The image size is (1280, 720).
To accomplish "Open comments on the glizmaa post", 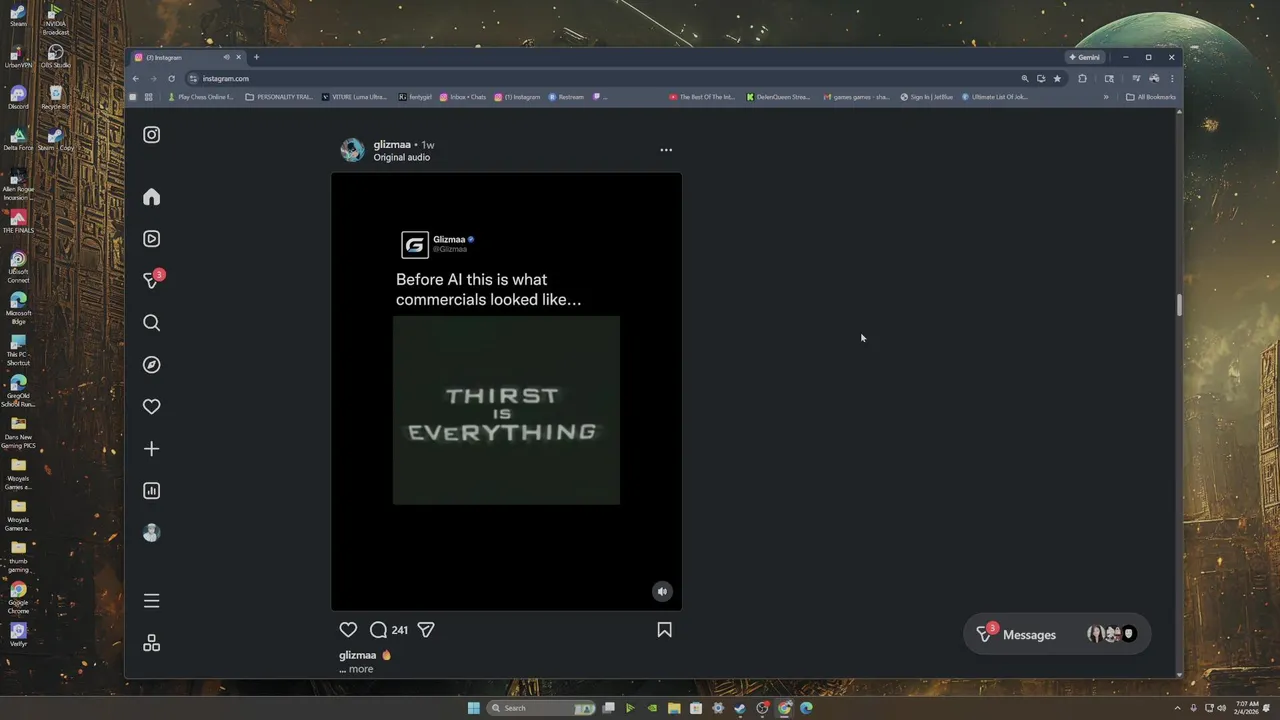I will click(x=378, y=630).
